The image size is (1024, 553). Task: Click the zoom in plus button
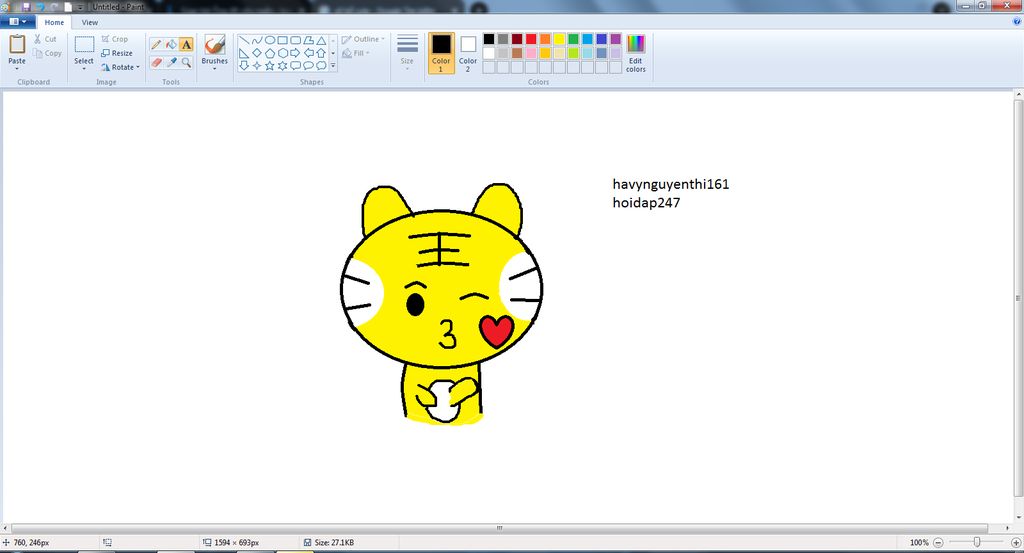tap(1016, 542)
